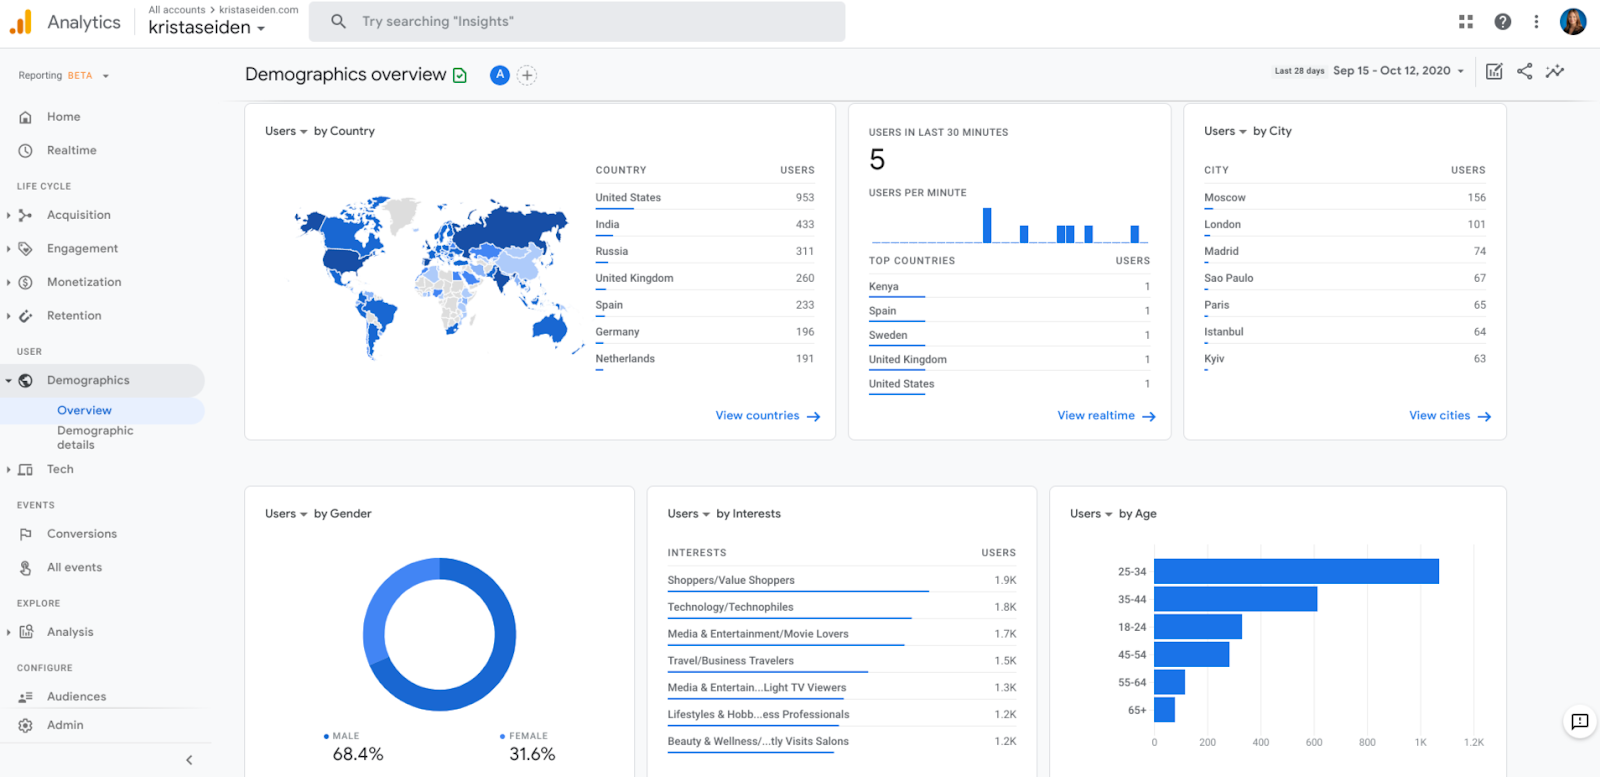Click the All events icon
Image resolution: width=1600 pixels, height=777 pixels.
[x=26, y=568]
